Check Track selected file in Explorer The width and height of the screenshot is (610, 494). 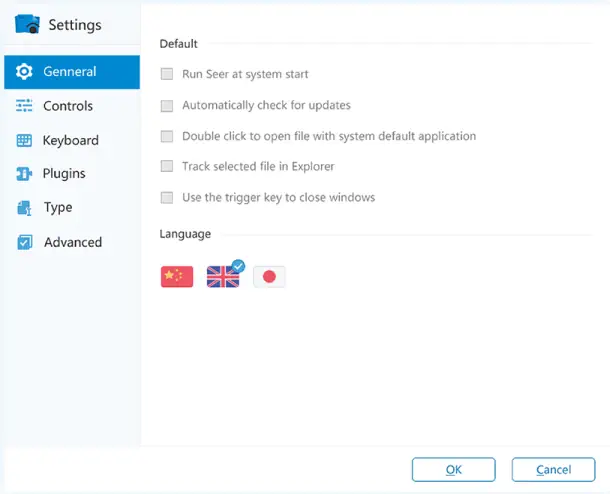coord(167,166)
